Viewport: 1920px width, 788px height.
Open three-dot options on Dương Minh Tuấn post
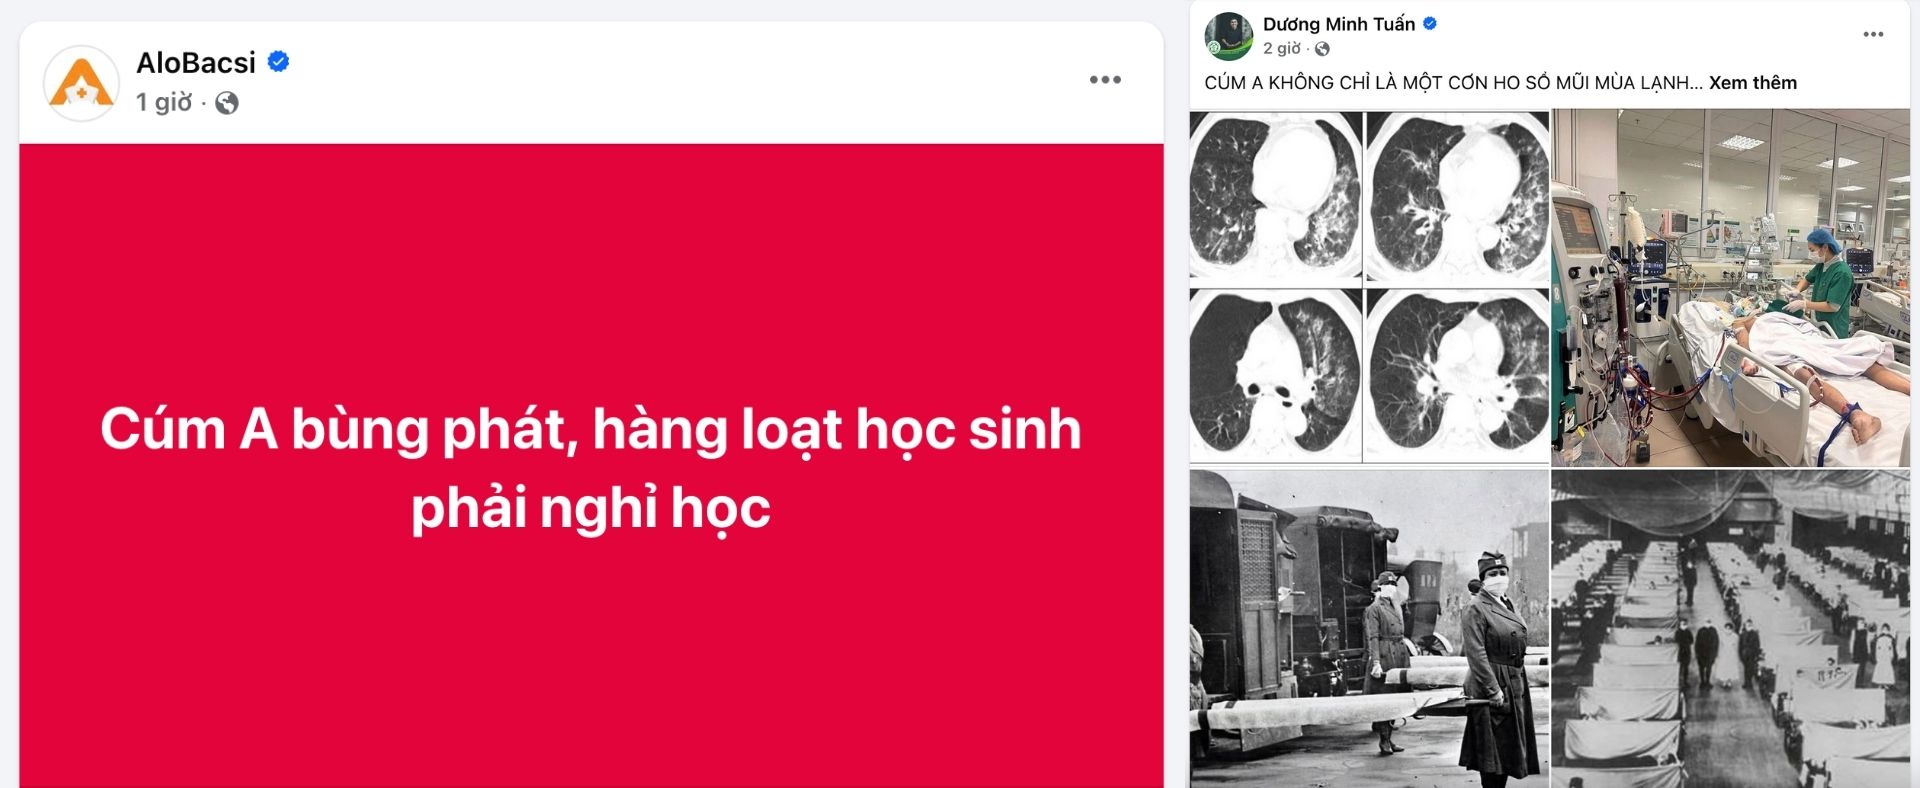click(x=1873, y=34)
